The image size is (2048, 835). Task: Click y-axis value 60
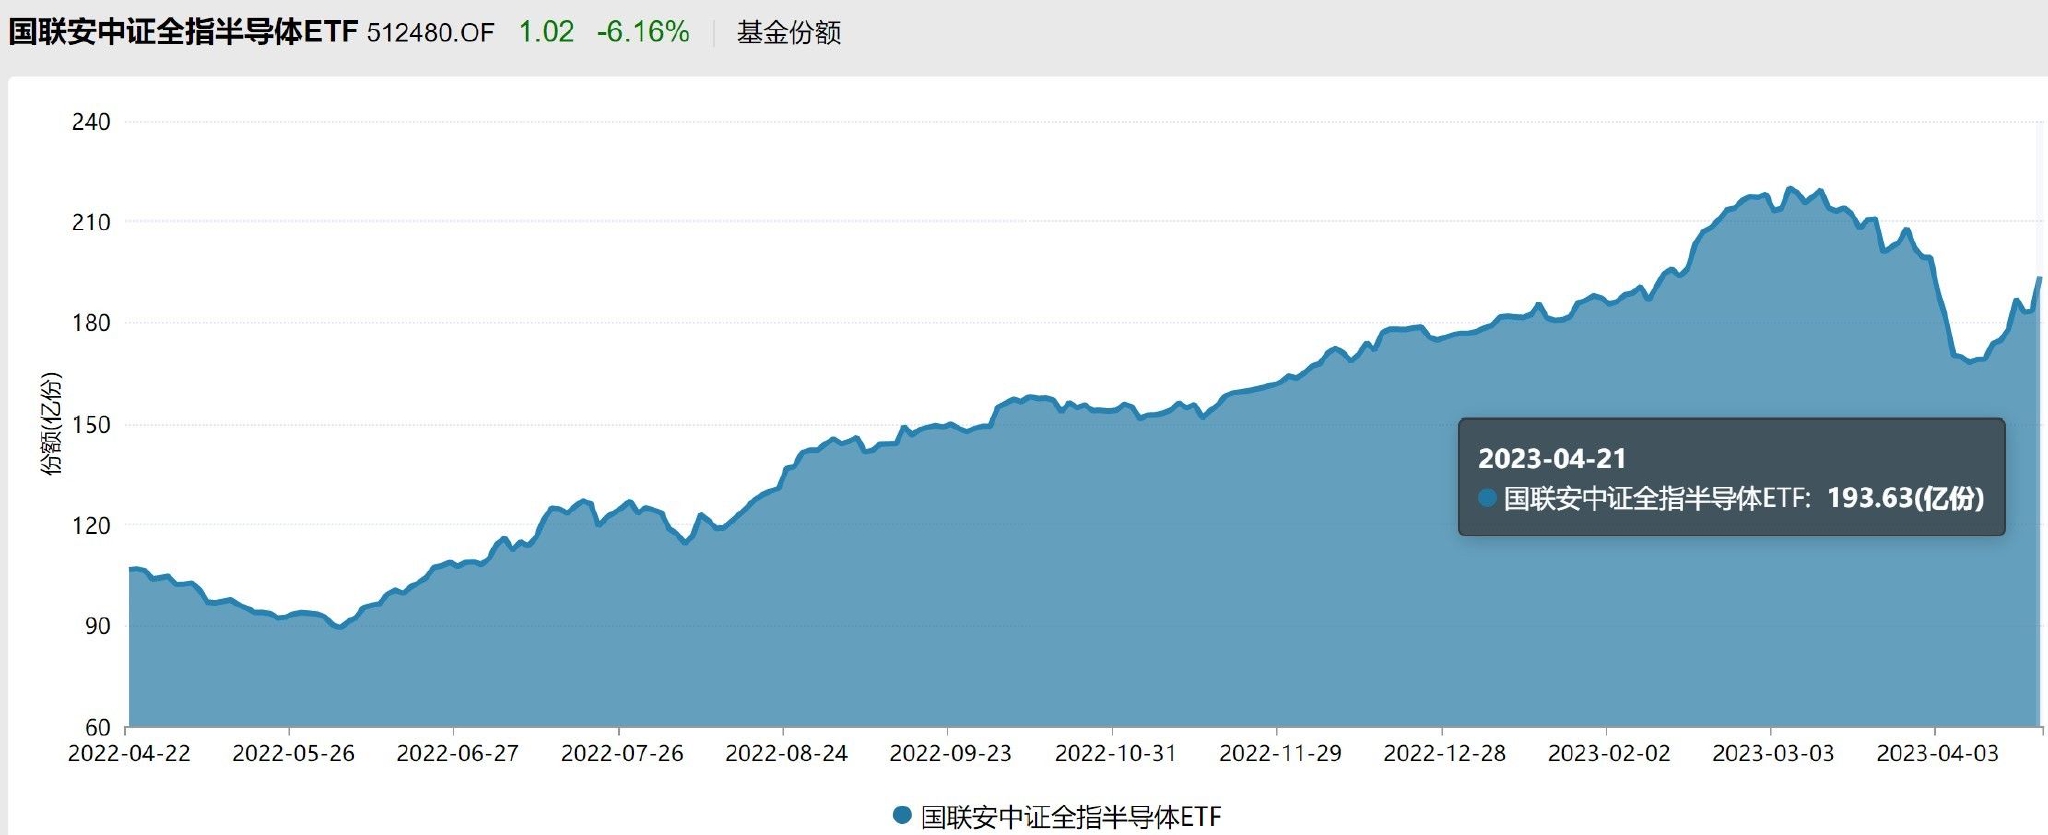coord(97,727)
